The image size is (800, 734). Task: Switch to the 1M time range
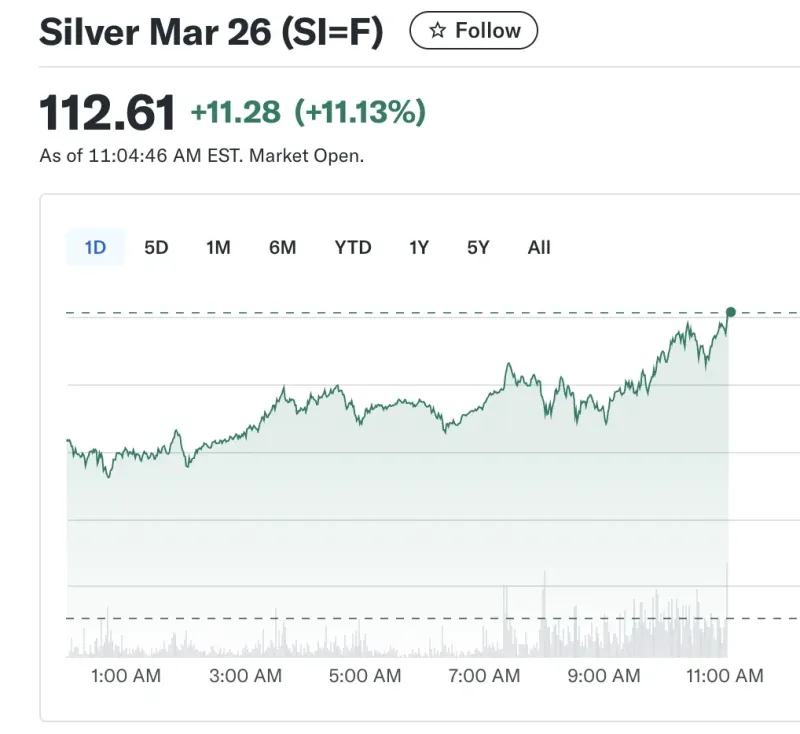click(219, 247)
